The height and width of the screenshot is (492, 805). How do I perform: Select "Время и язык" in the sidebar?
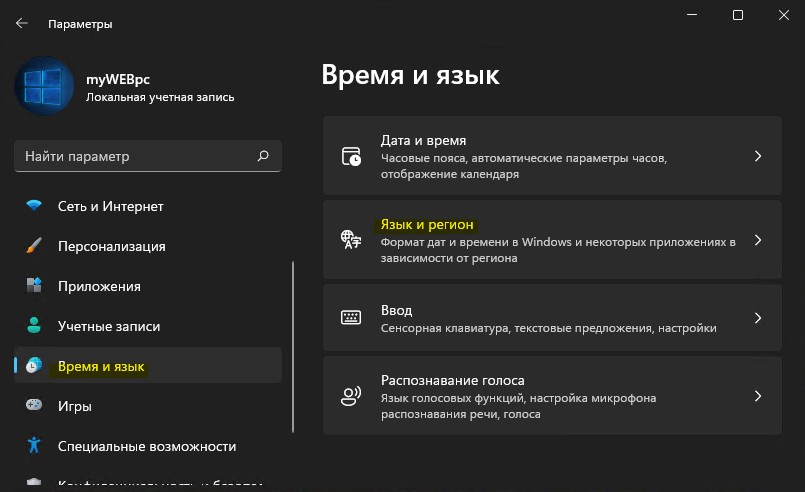148,365
